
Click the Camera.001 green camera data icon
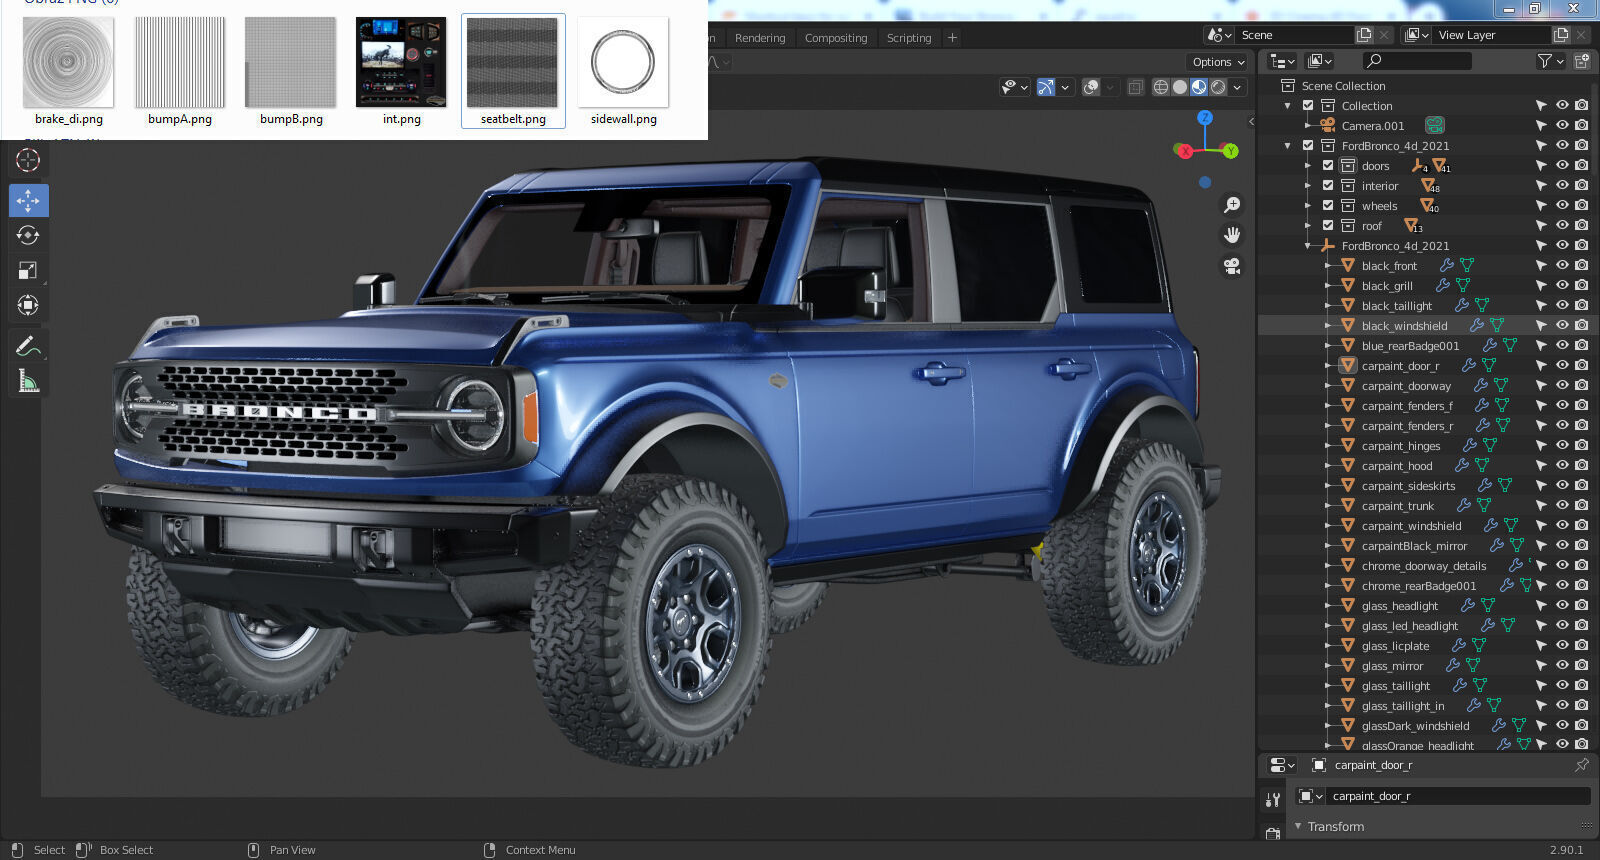tap(1435, 126)
